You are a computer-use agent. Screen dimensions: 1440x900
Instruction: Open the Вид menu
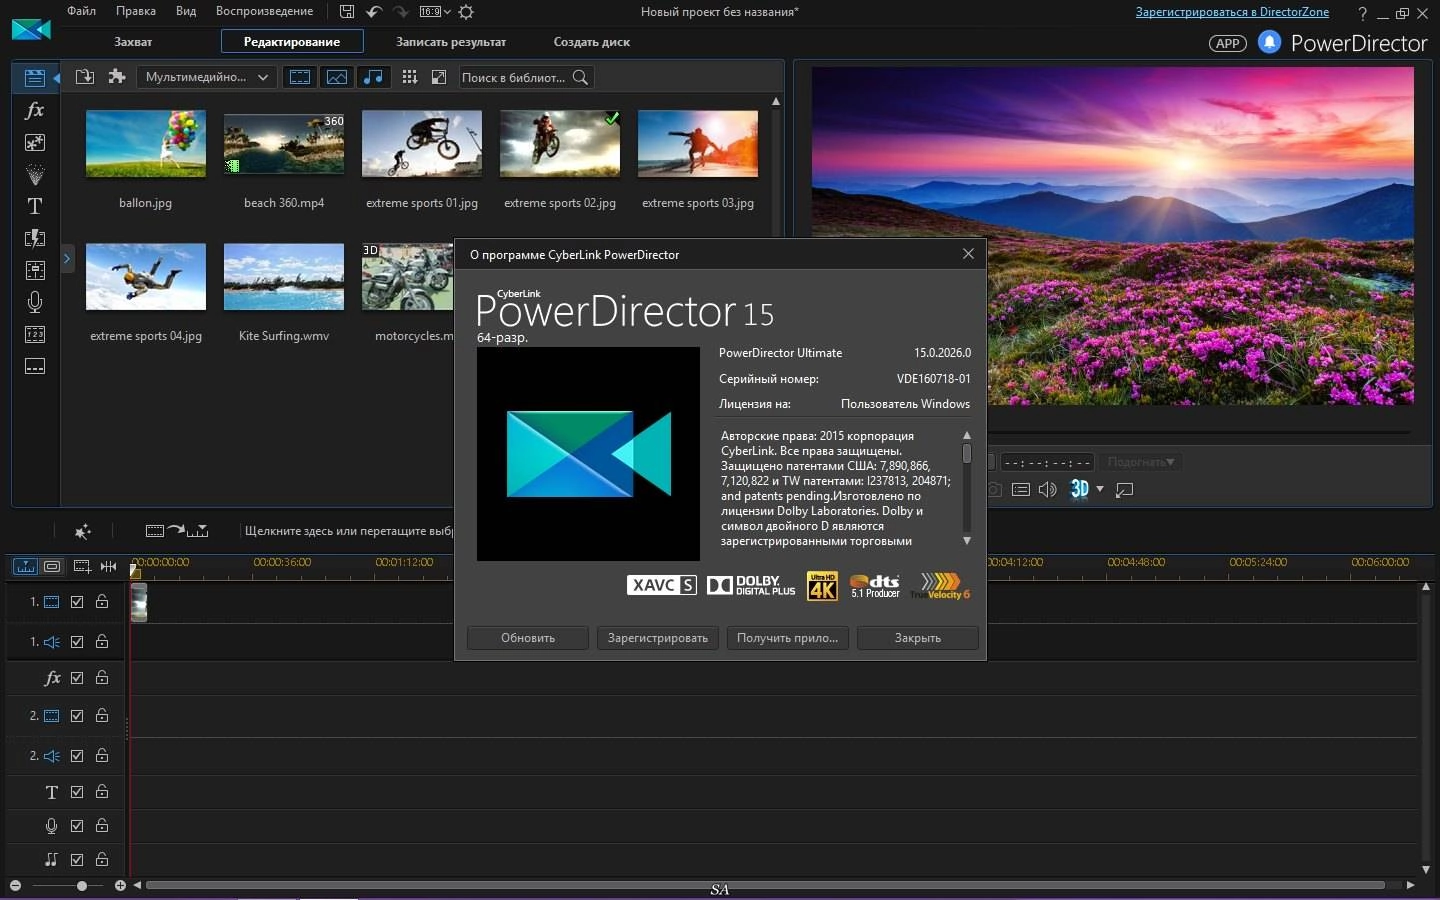(186, 11)
